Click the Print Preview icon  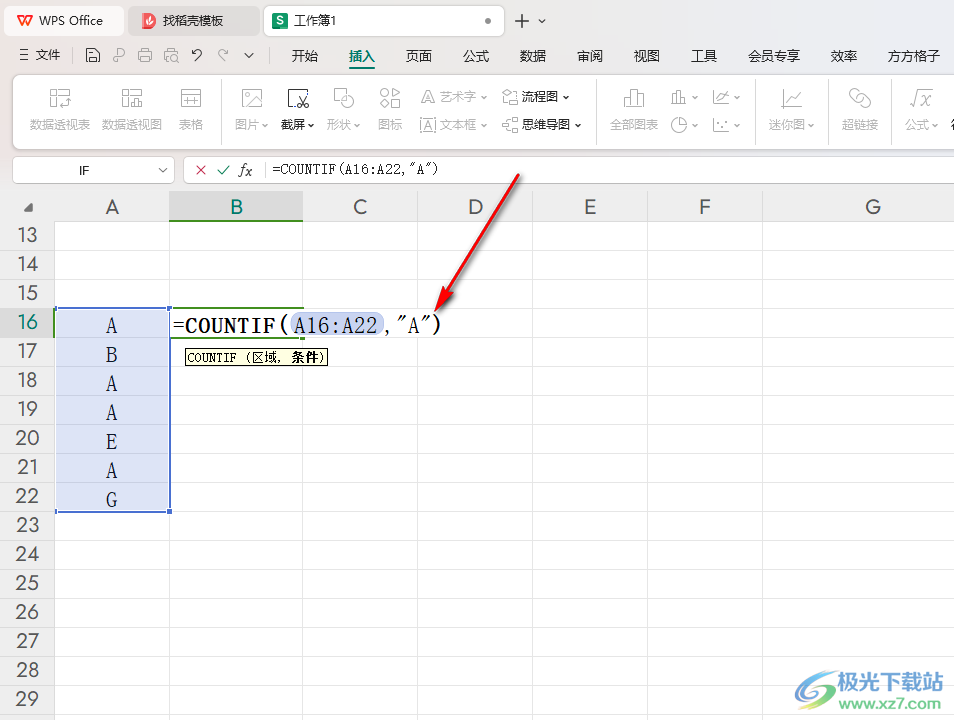[172, 55]
